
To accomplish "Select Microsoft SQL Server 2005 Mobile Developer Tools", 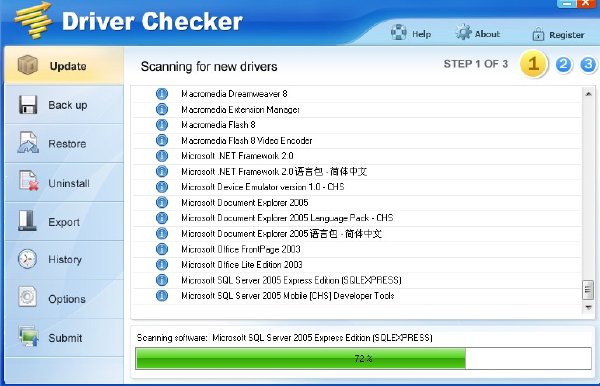I will click(x=288, y=295).
